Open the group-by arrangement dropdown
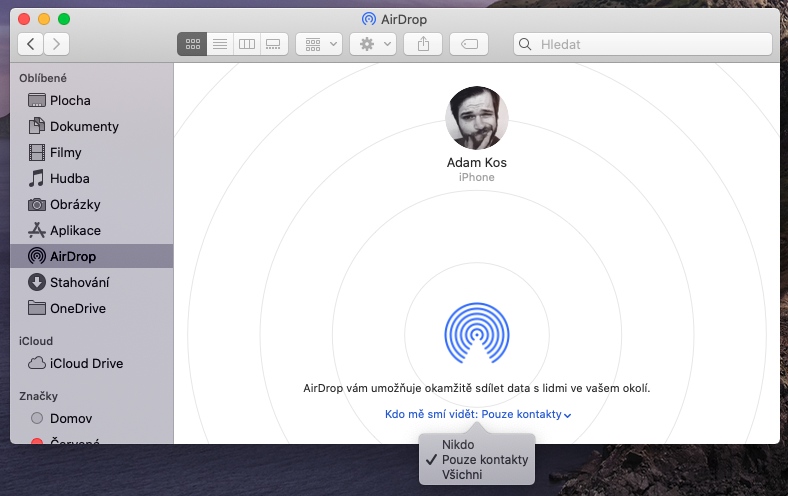Screen dimensions: 788x496 click(320, 44)
